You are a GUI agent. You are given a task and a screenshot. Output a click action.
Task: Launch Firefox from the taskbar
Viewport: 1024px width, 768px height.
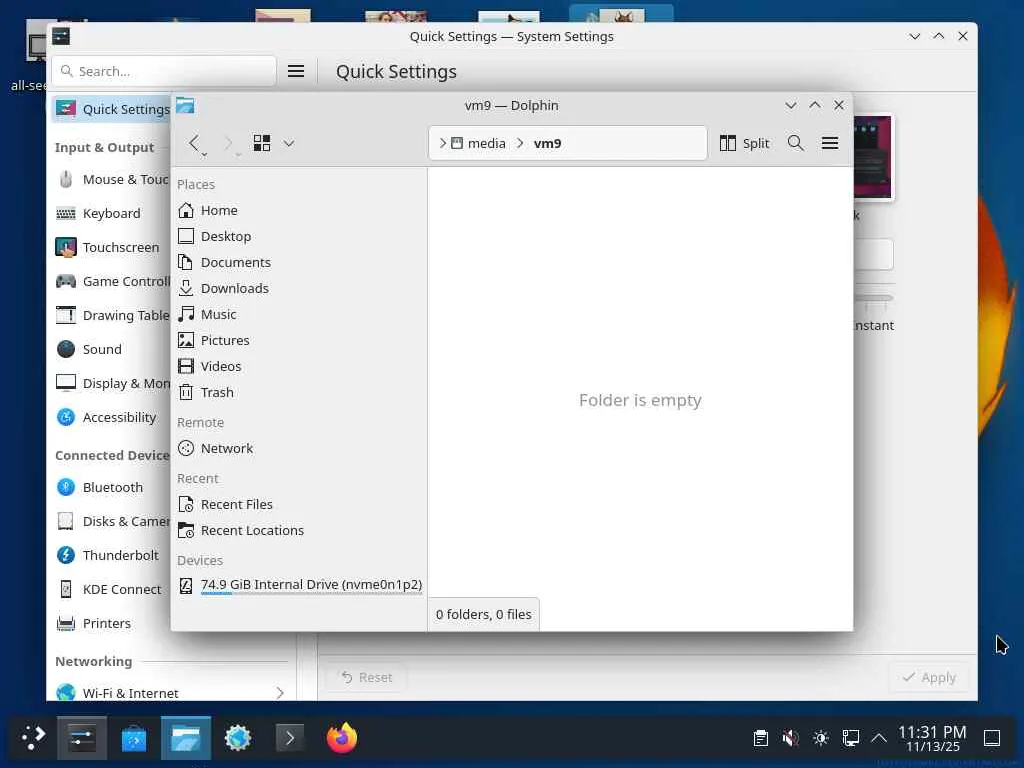point(342,738)
